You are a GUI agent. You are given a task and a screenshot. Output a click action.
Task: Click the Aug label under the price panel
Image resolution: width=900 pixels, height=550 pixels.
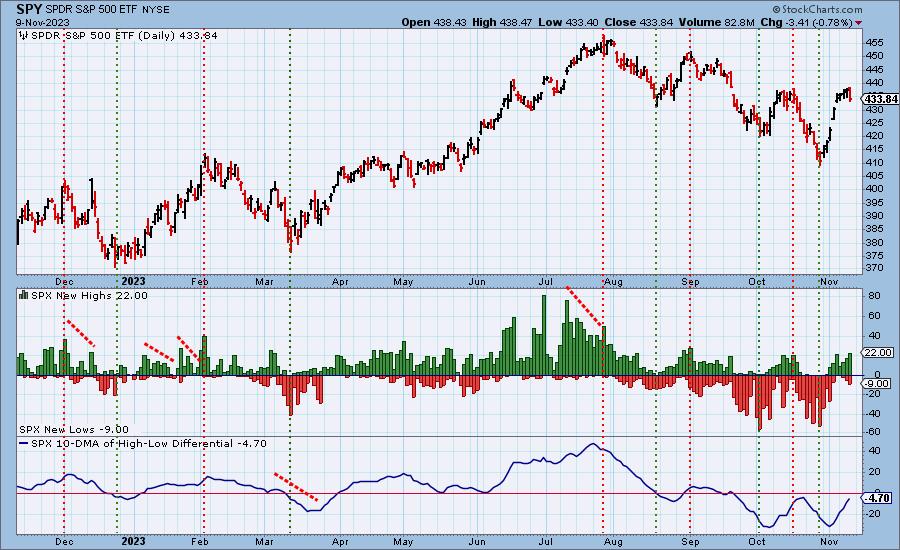click(614, 282)
